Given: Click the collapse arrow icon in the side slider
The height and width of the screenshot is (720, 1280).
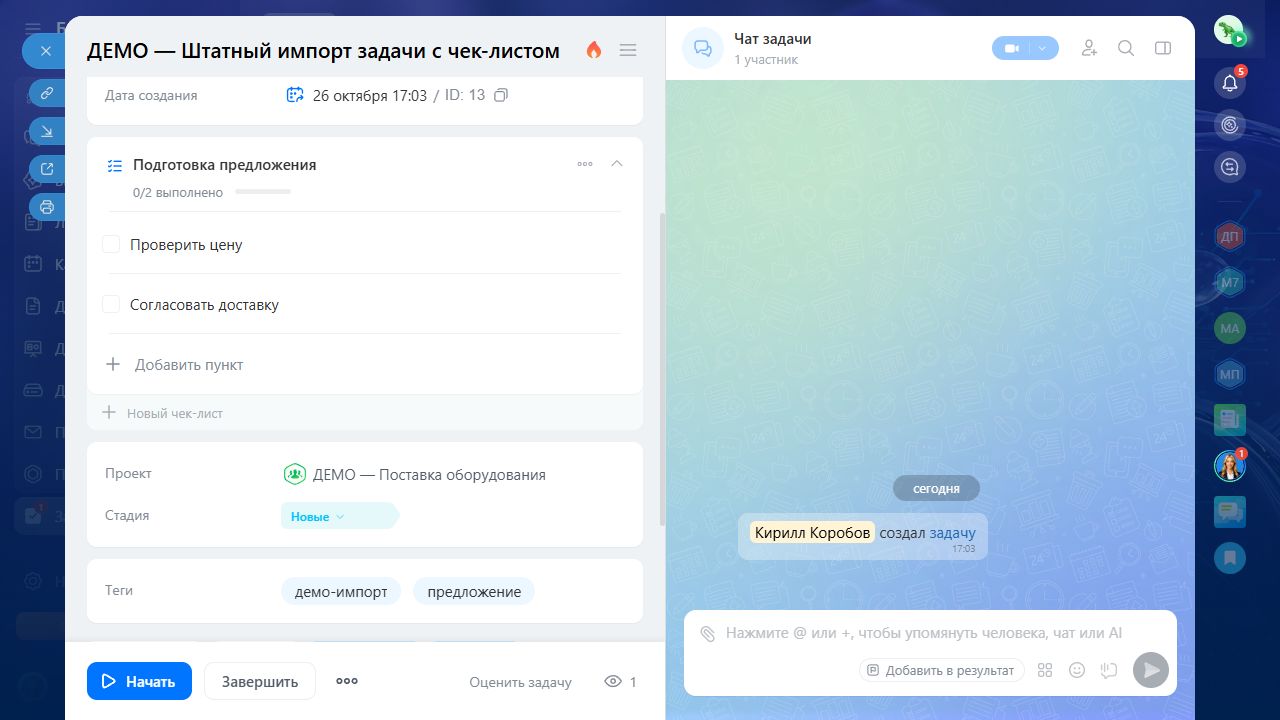Looking at the screenshot, I should pos(46,131).
